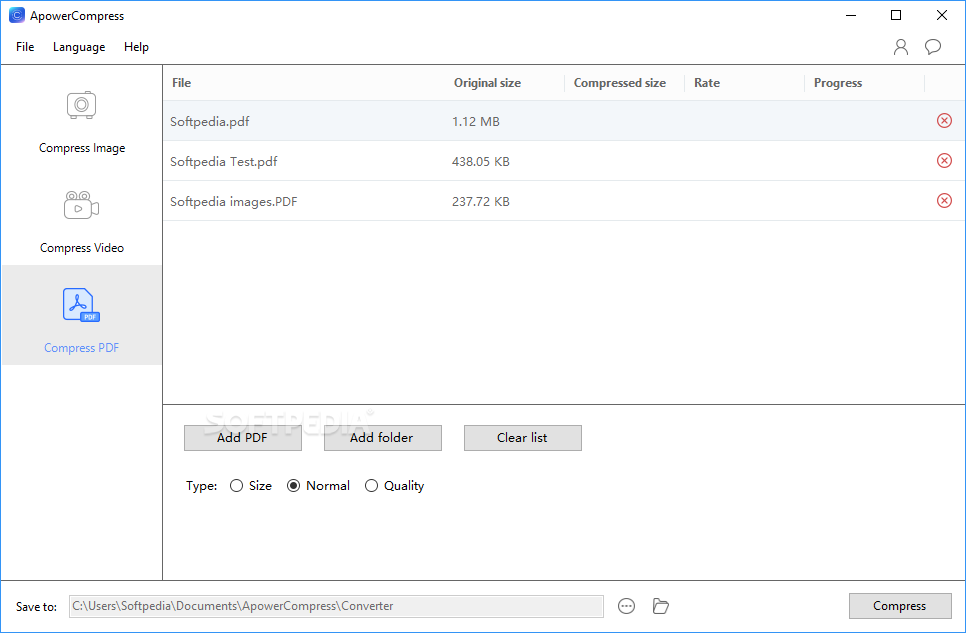Choose the Size compression type
This screenshot has height=633, width=966.
(237, 486)
